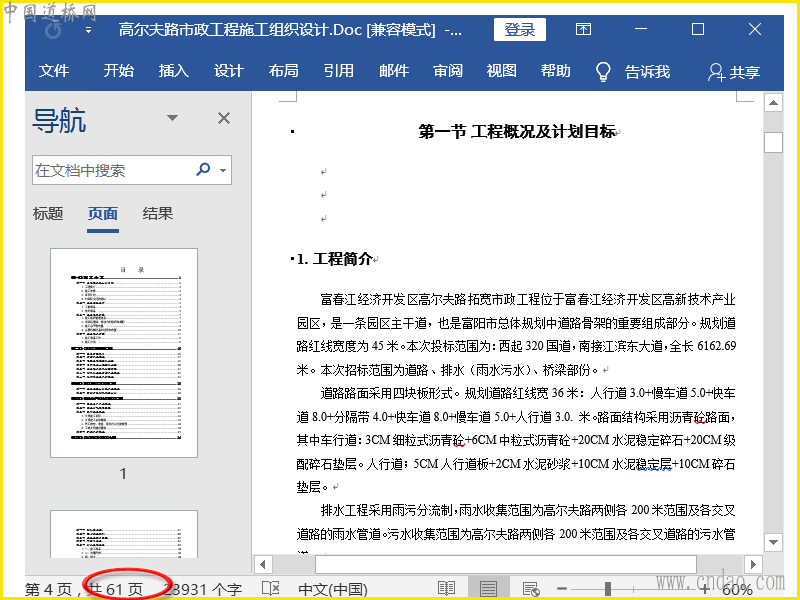
Task: Click the 告诉我 search box label
Action: tap(647, 72)
